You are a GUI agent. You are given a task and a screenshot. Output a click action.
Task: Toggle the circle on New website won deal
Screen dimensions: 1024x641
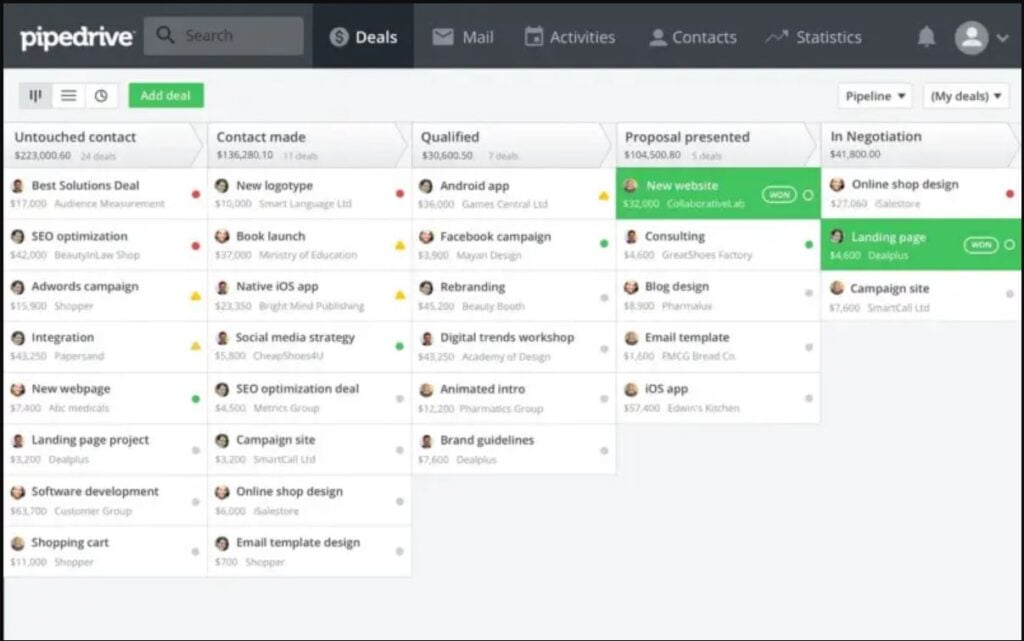(808, 195)
